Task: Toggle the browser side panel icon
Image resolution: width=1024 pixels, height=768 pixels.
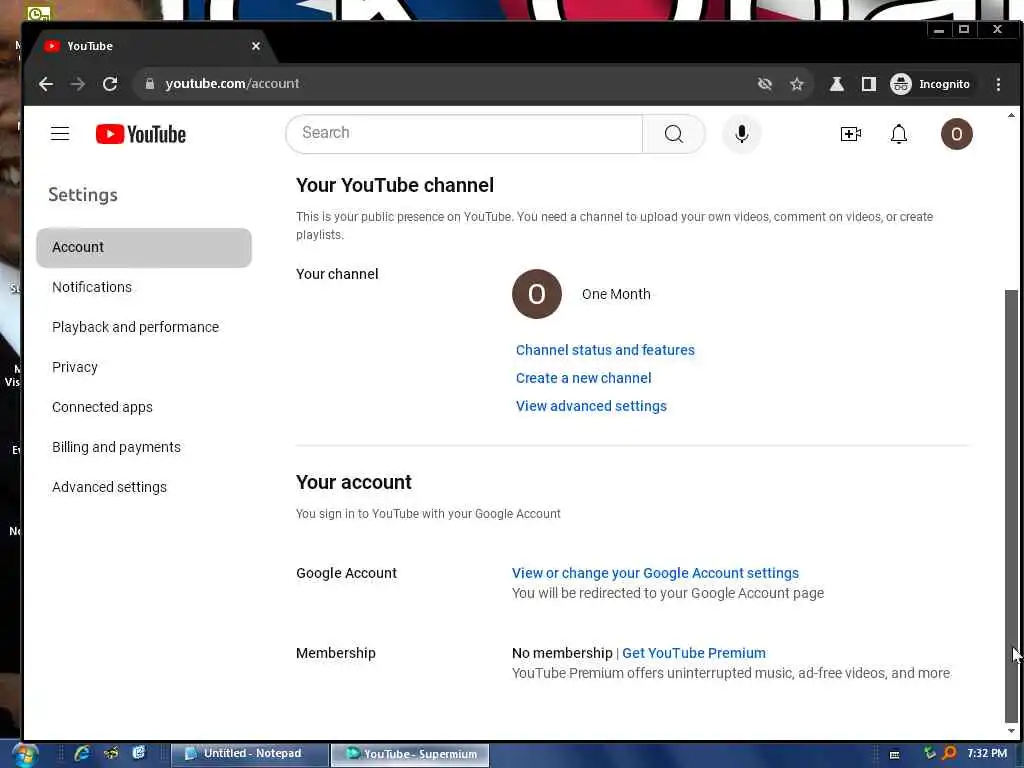Action: click(869, 84)
